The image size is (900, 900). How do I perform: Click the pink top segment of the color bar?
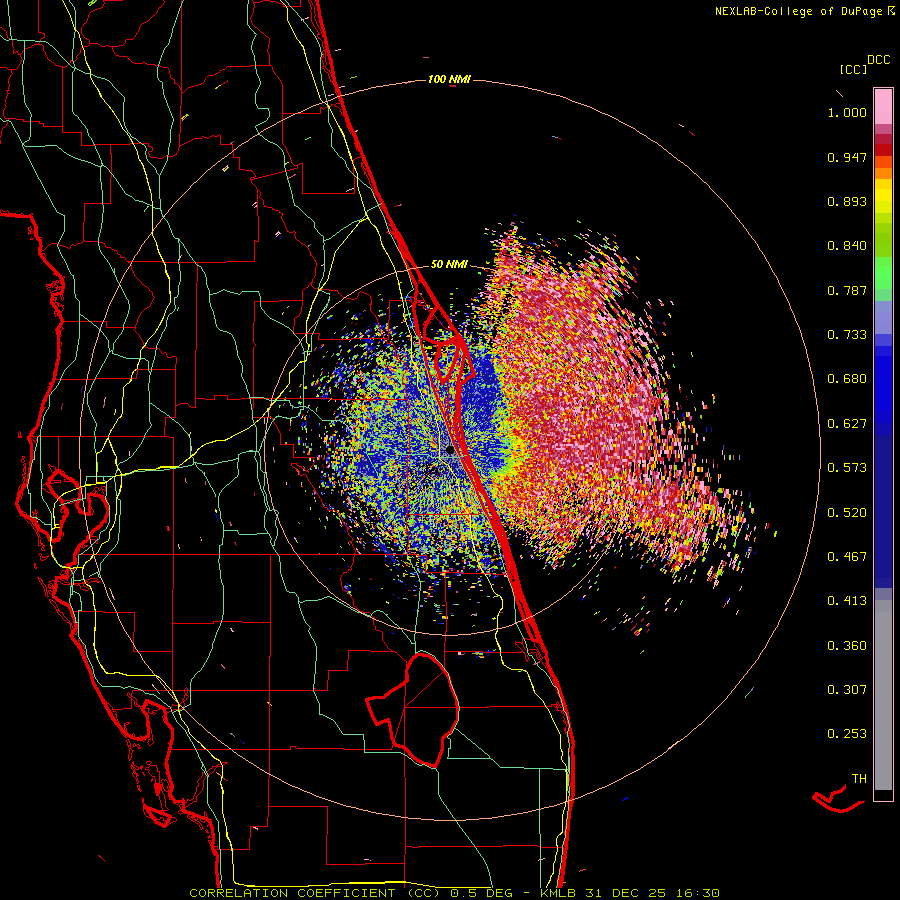click(883, 107)
